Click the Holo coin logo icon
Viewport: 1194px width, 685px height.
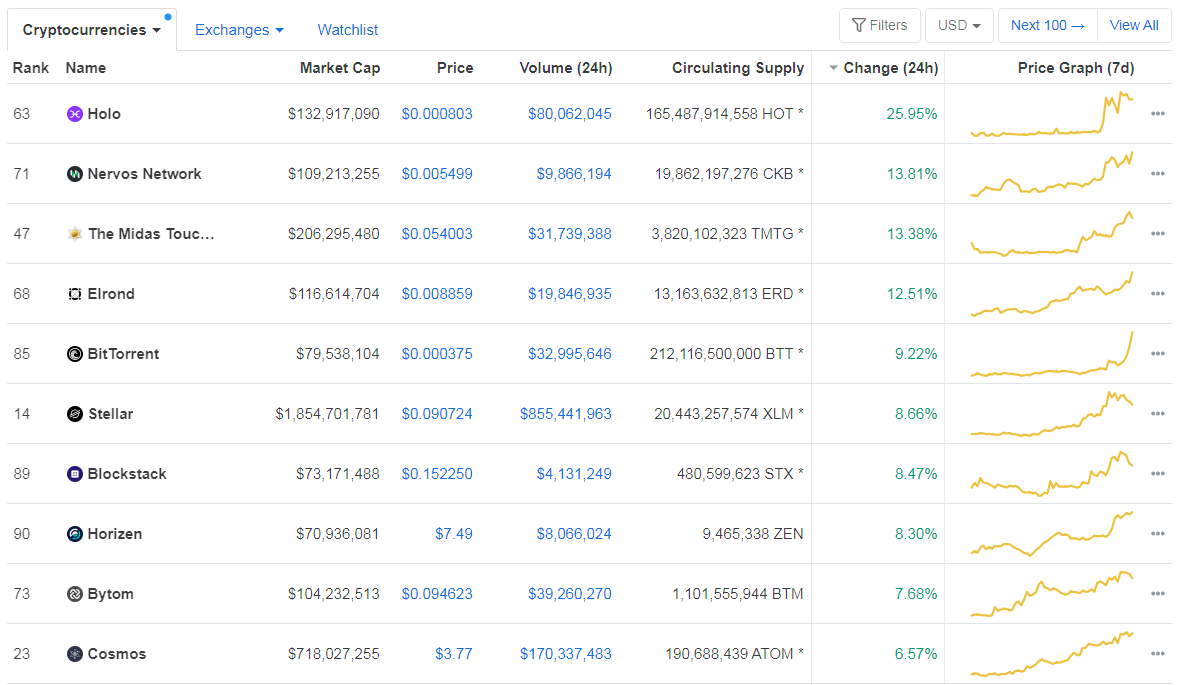coord(75,114)
